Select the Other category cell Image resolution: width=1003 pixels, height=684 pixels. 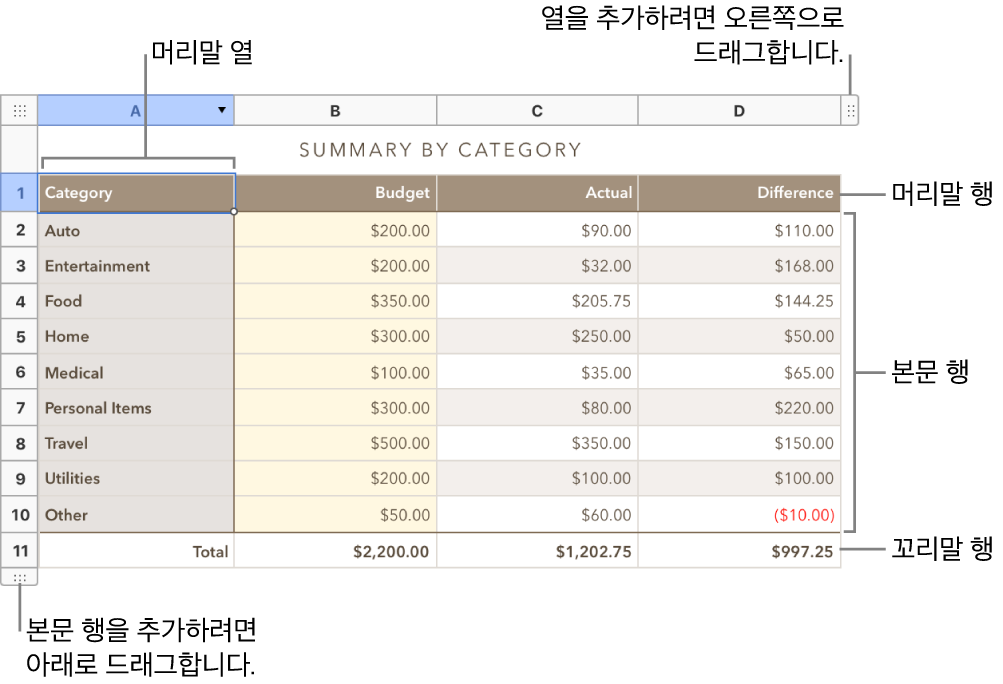(137, 514)
